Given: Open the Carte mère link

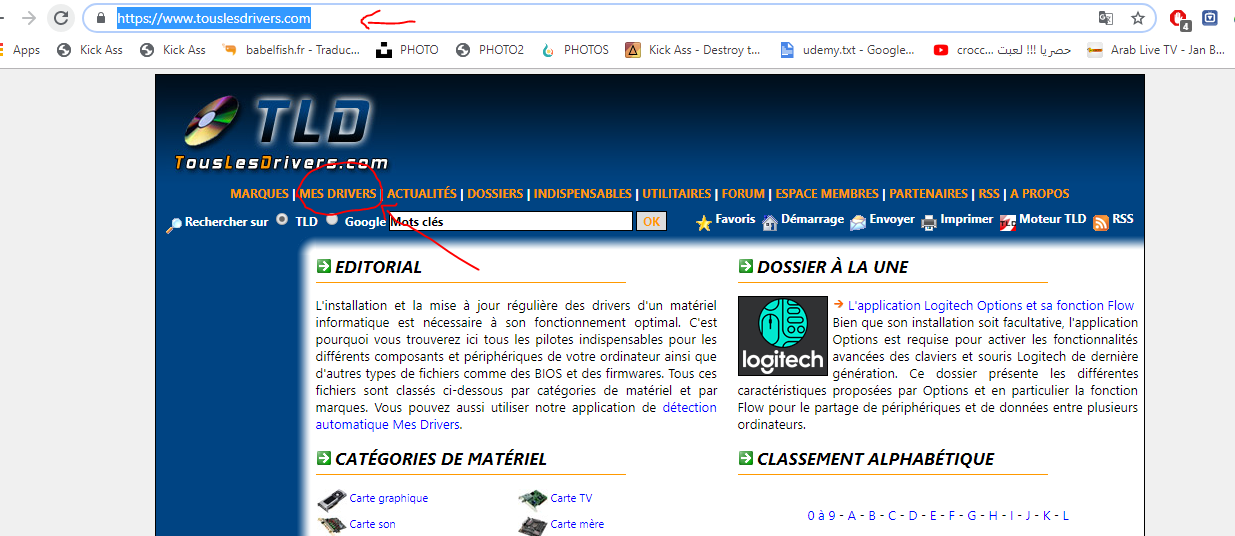Looking at the screenshot, I should pos(577,524).
